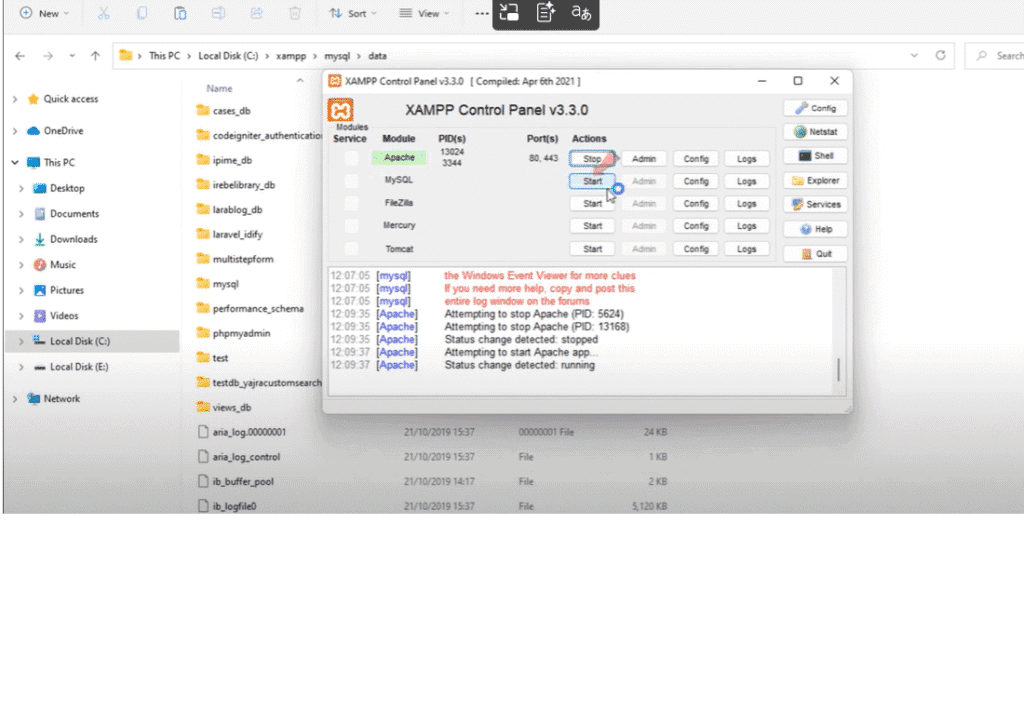Viewport: 1024px width, 725px height.
Task: Open MySQL Config options
Action: [696, 181]
